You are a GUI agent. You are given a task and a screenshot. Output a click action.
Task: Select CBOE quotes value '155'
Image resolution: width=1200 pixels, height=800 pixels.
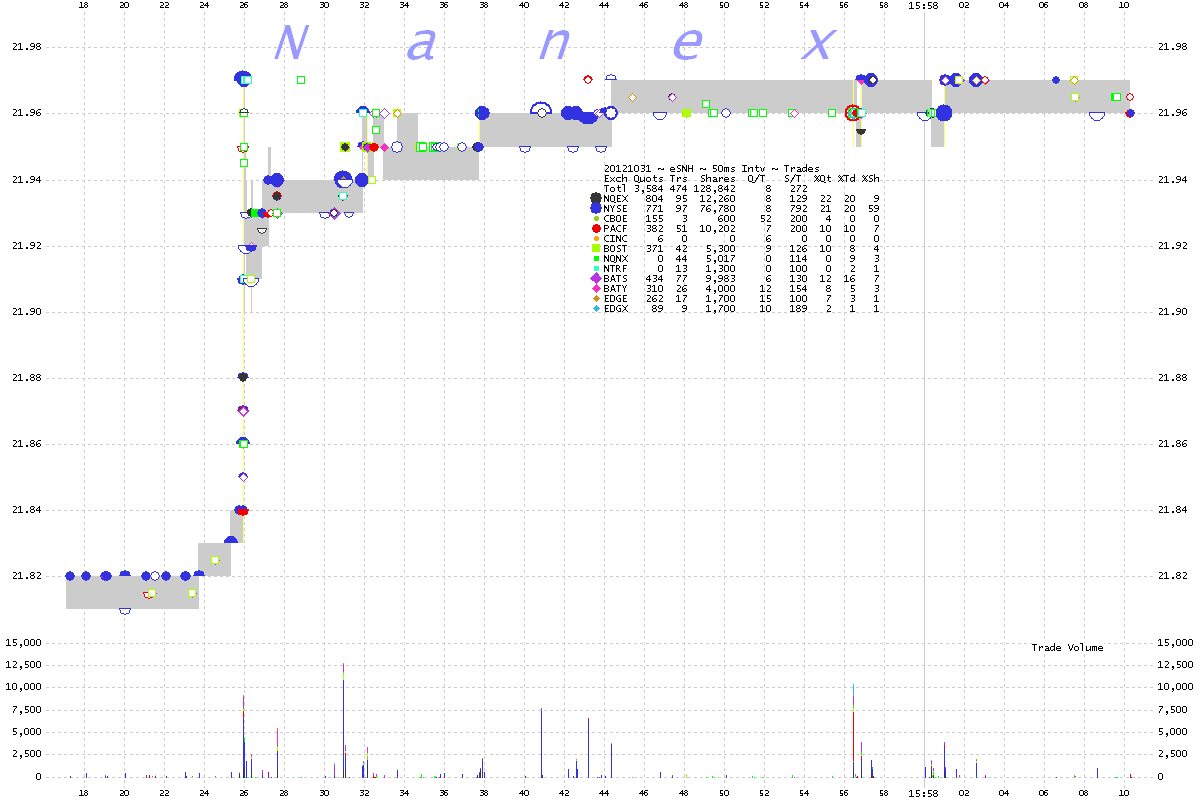click(x=653, y=218)
